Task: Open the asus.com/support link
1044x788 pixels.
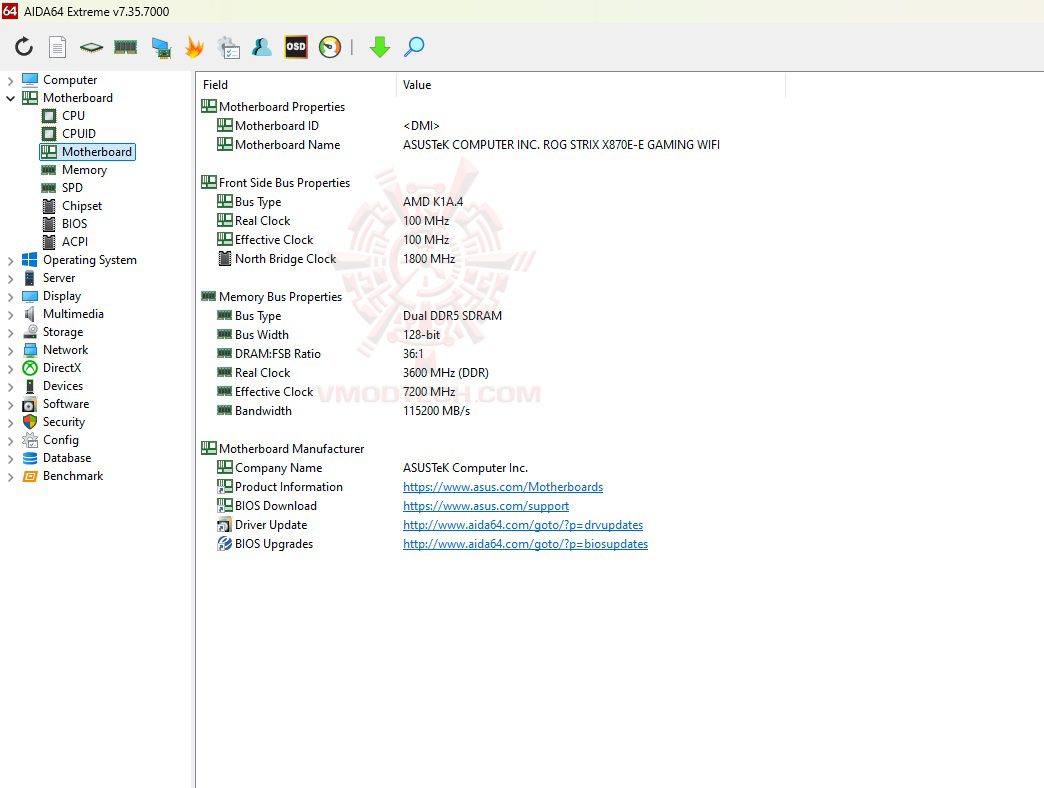Action: pos(486,506)
